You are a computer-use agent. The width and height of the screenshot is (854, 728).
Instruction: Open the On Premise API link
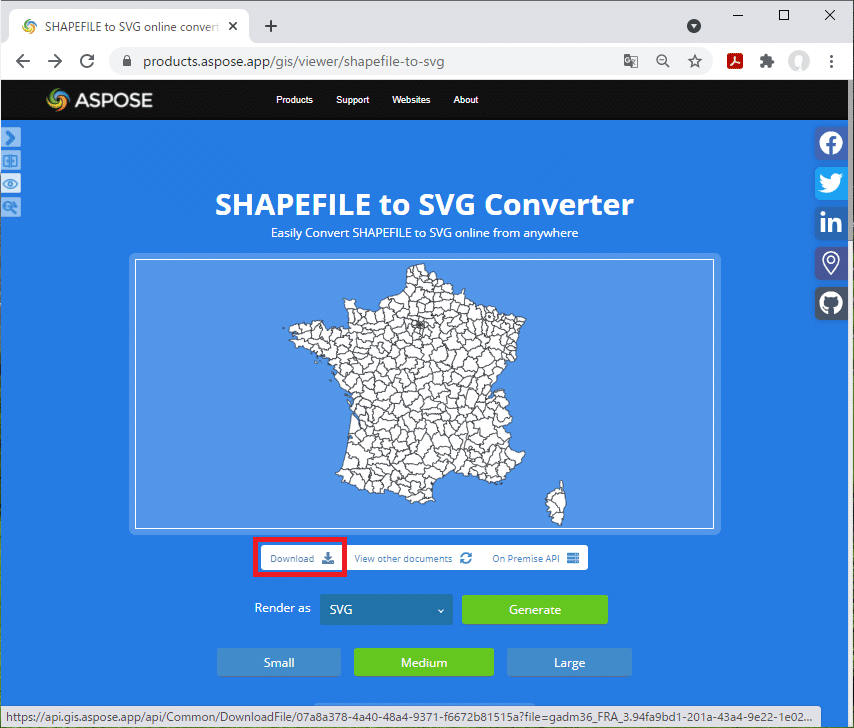(535, 558)
